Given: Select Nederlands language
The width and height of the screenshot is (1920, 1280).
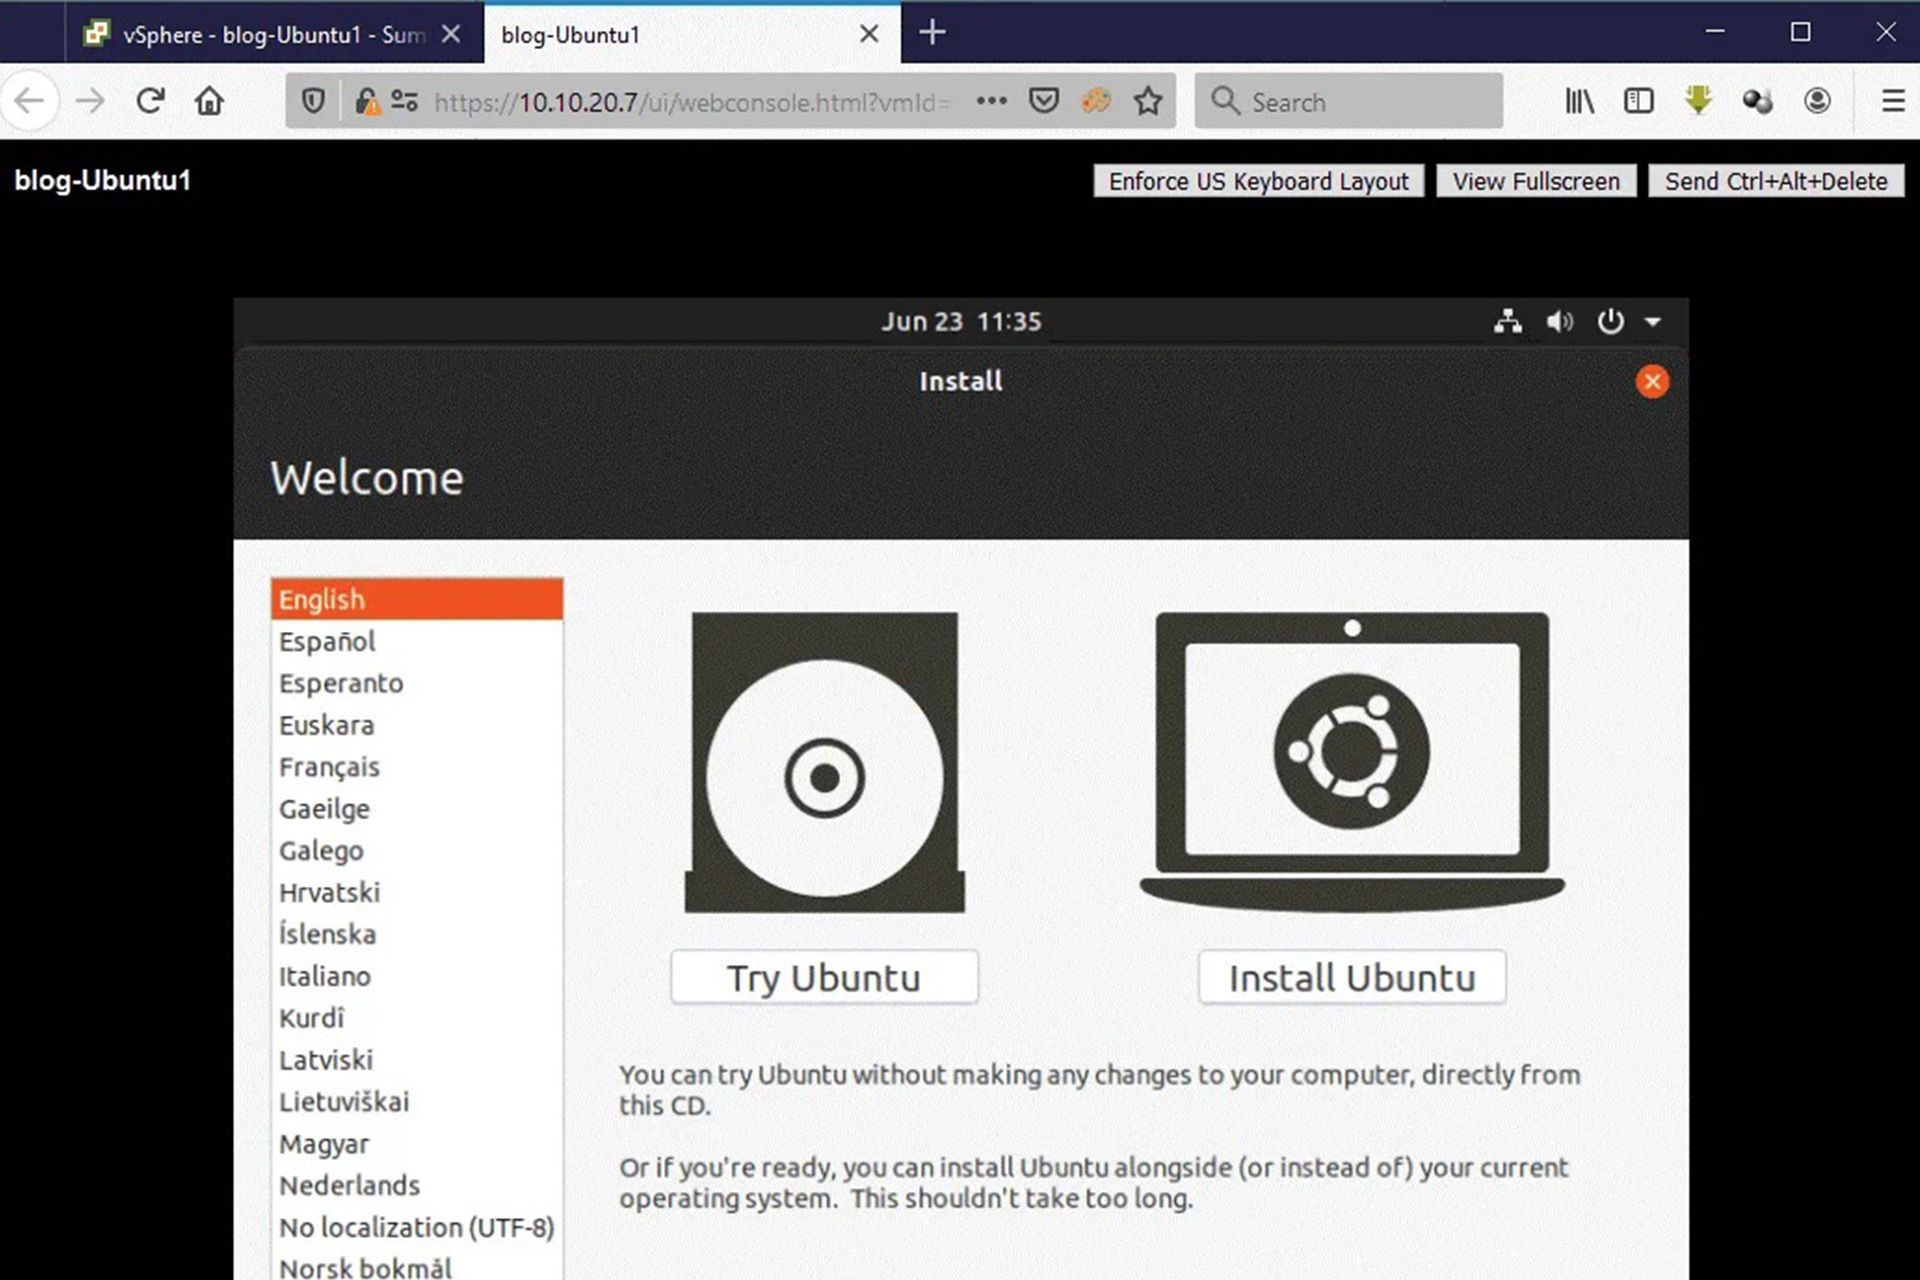Looking at the screenshot, I should coord(417,1185).
